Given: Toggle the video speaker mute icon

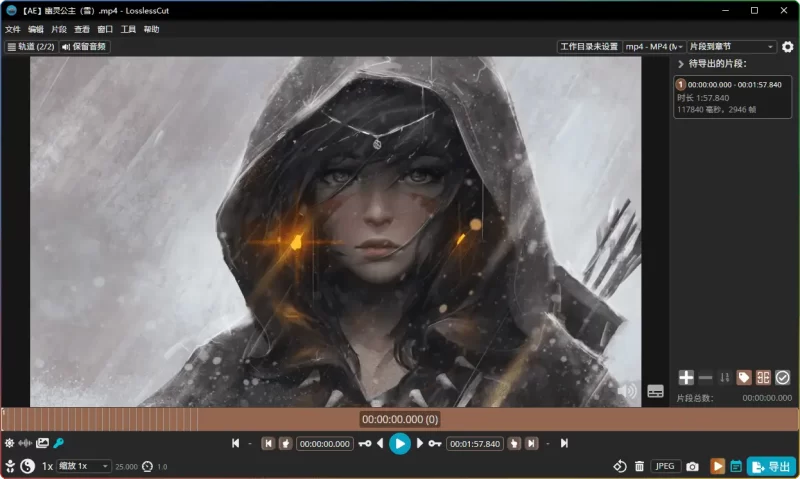Looking at the screenshot, I should pos(627,391).
